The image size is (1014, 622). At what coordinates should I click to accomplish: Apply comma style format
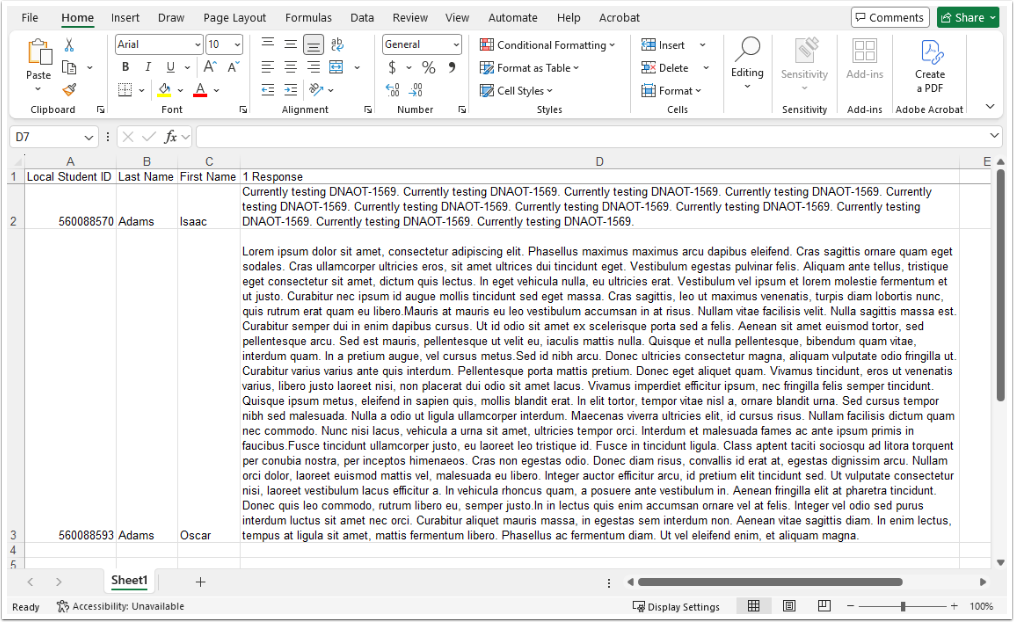451,67
